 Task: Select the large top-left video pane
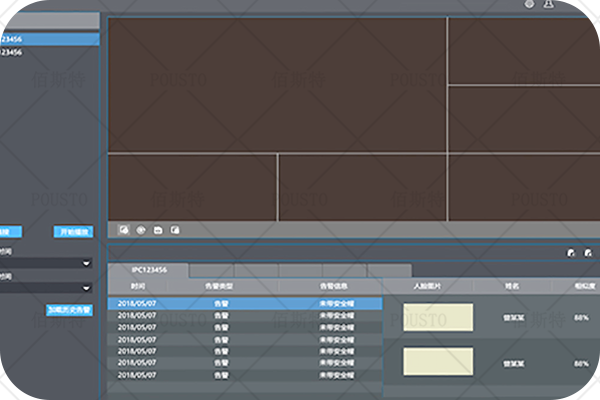click(x=277, y=84)
